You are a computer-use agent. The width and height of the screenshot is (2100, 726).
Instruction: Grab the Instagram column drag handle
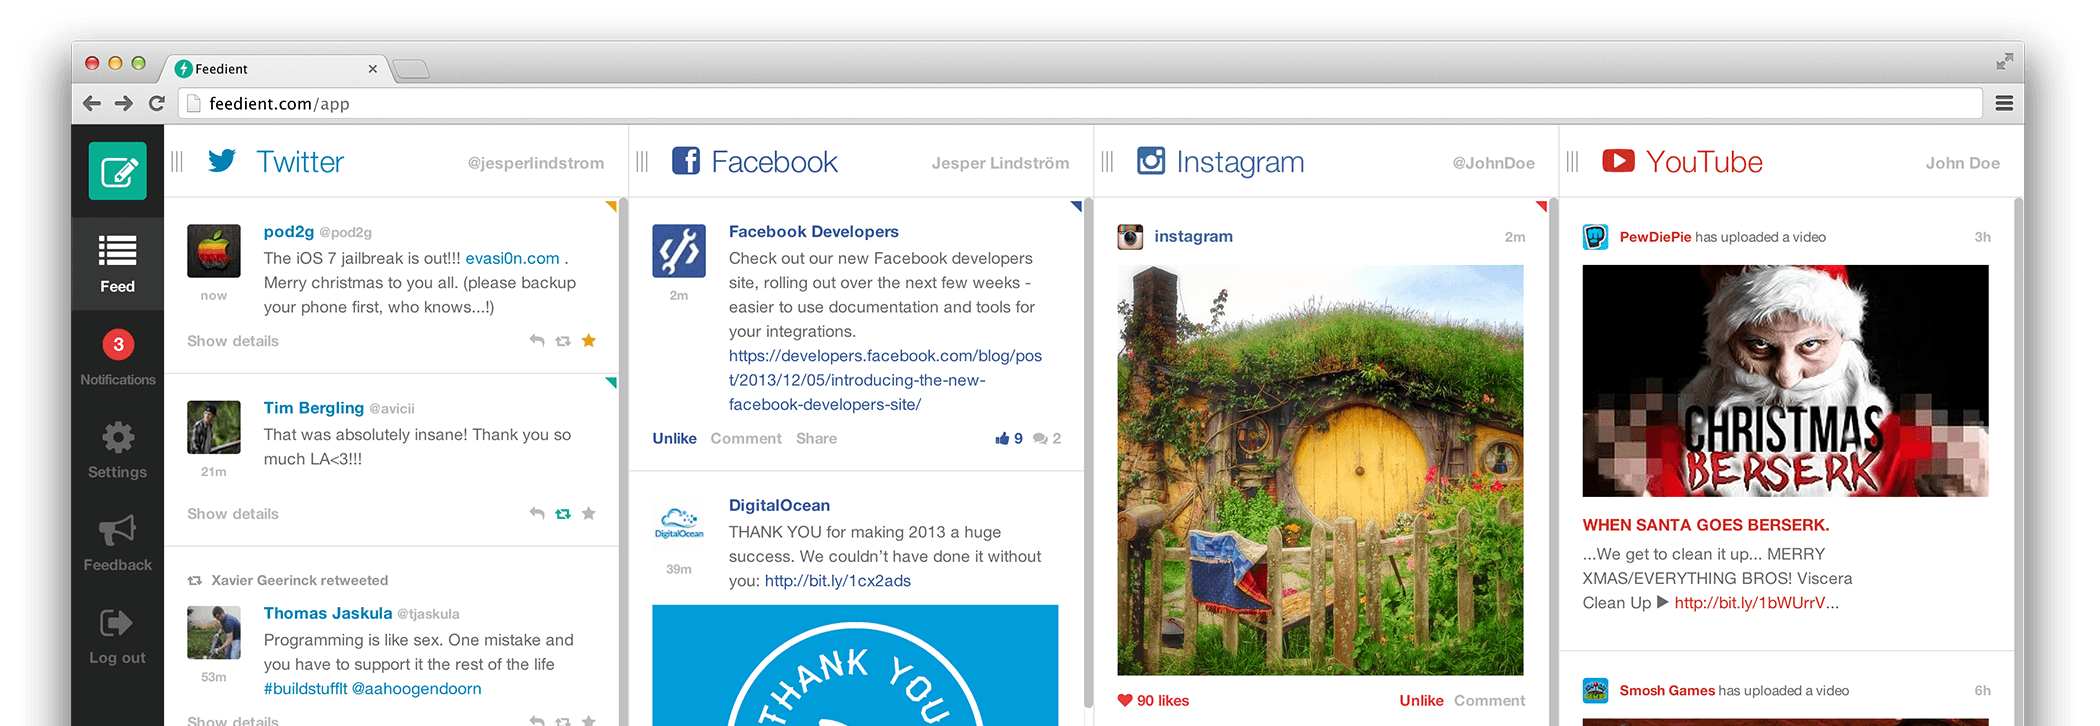[x=1107, y=162]
